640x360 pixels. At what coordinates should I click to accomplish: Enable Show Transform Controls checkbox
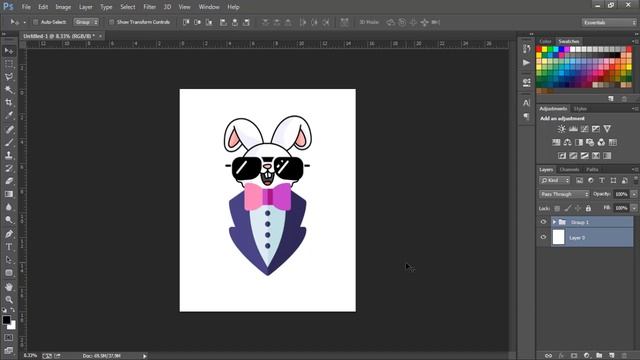click(x=111, y=22)
